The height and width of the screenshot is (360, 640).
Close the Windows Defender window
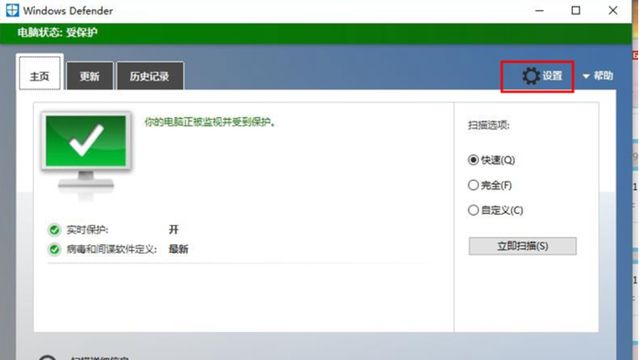[x=613, y=11]
